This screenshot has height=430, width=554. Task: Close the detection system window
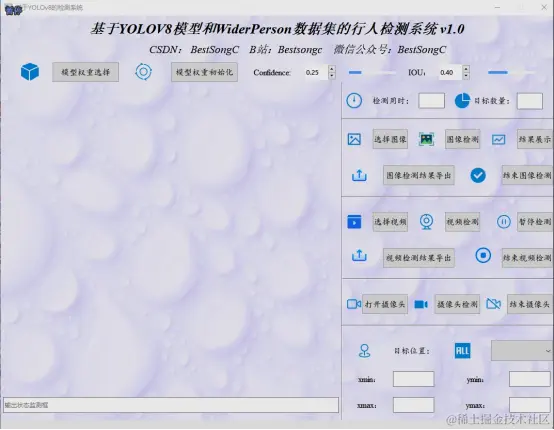coord(544,7)
